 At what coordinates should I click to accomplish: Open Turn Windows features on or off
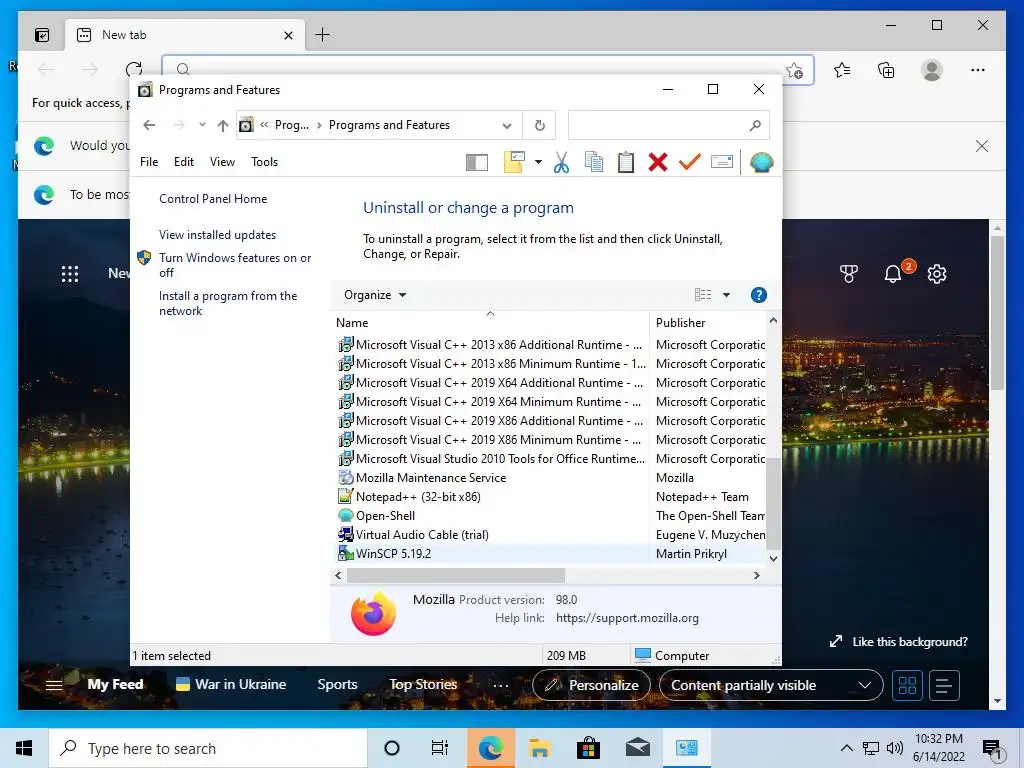point(235,265)
